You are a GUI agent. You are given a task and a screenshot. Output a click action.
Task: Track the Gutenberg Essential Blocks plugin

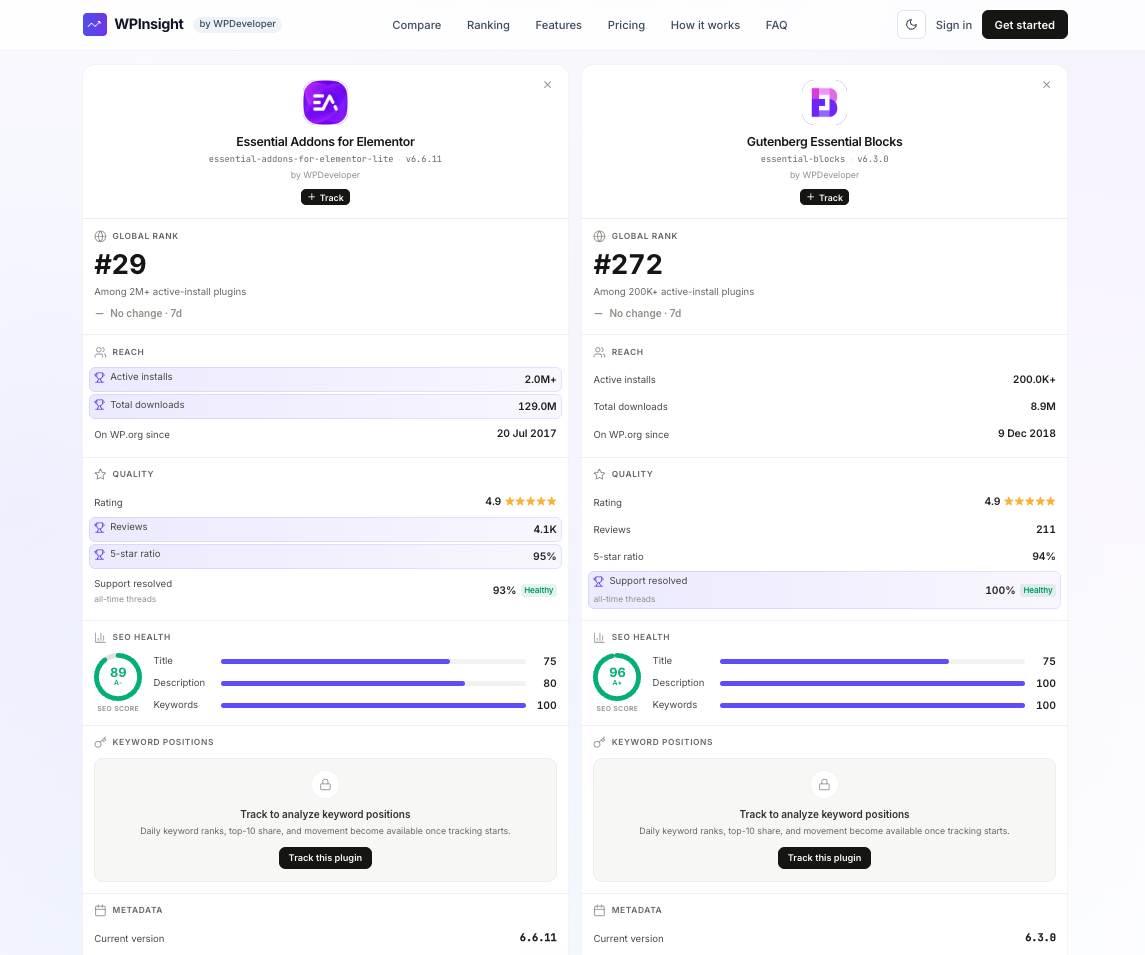tap(824, 197)
